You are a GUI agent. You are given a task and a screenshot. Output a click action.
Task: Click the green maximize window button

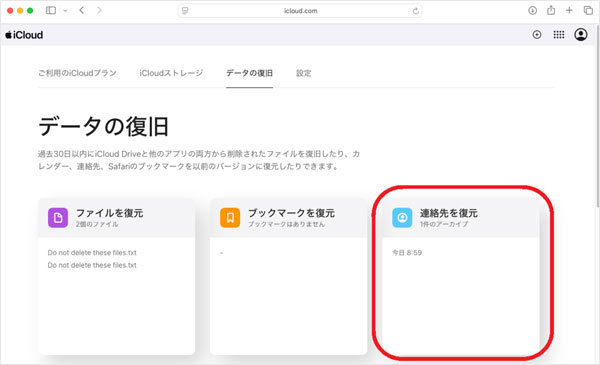click(x=30, y=11)
